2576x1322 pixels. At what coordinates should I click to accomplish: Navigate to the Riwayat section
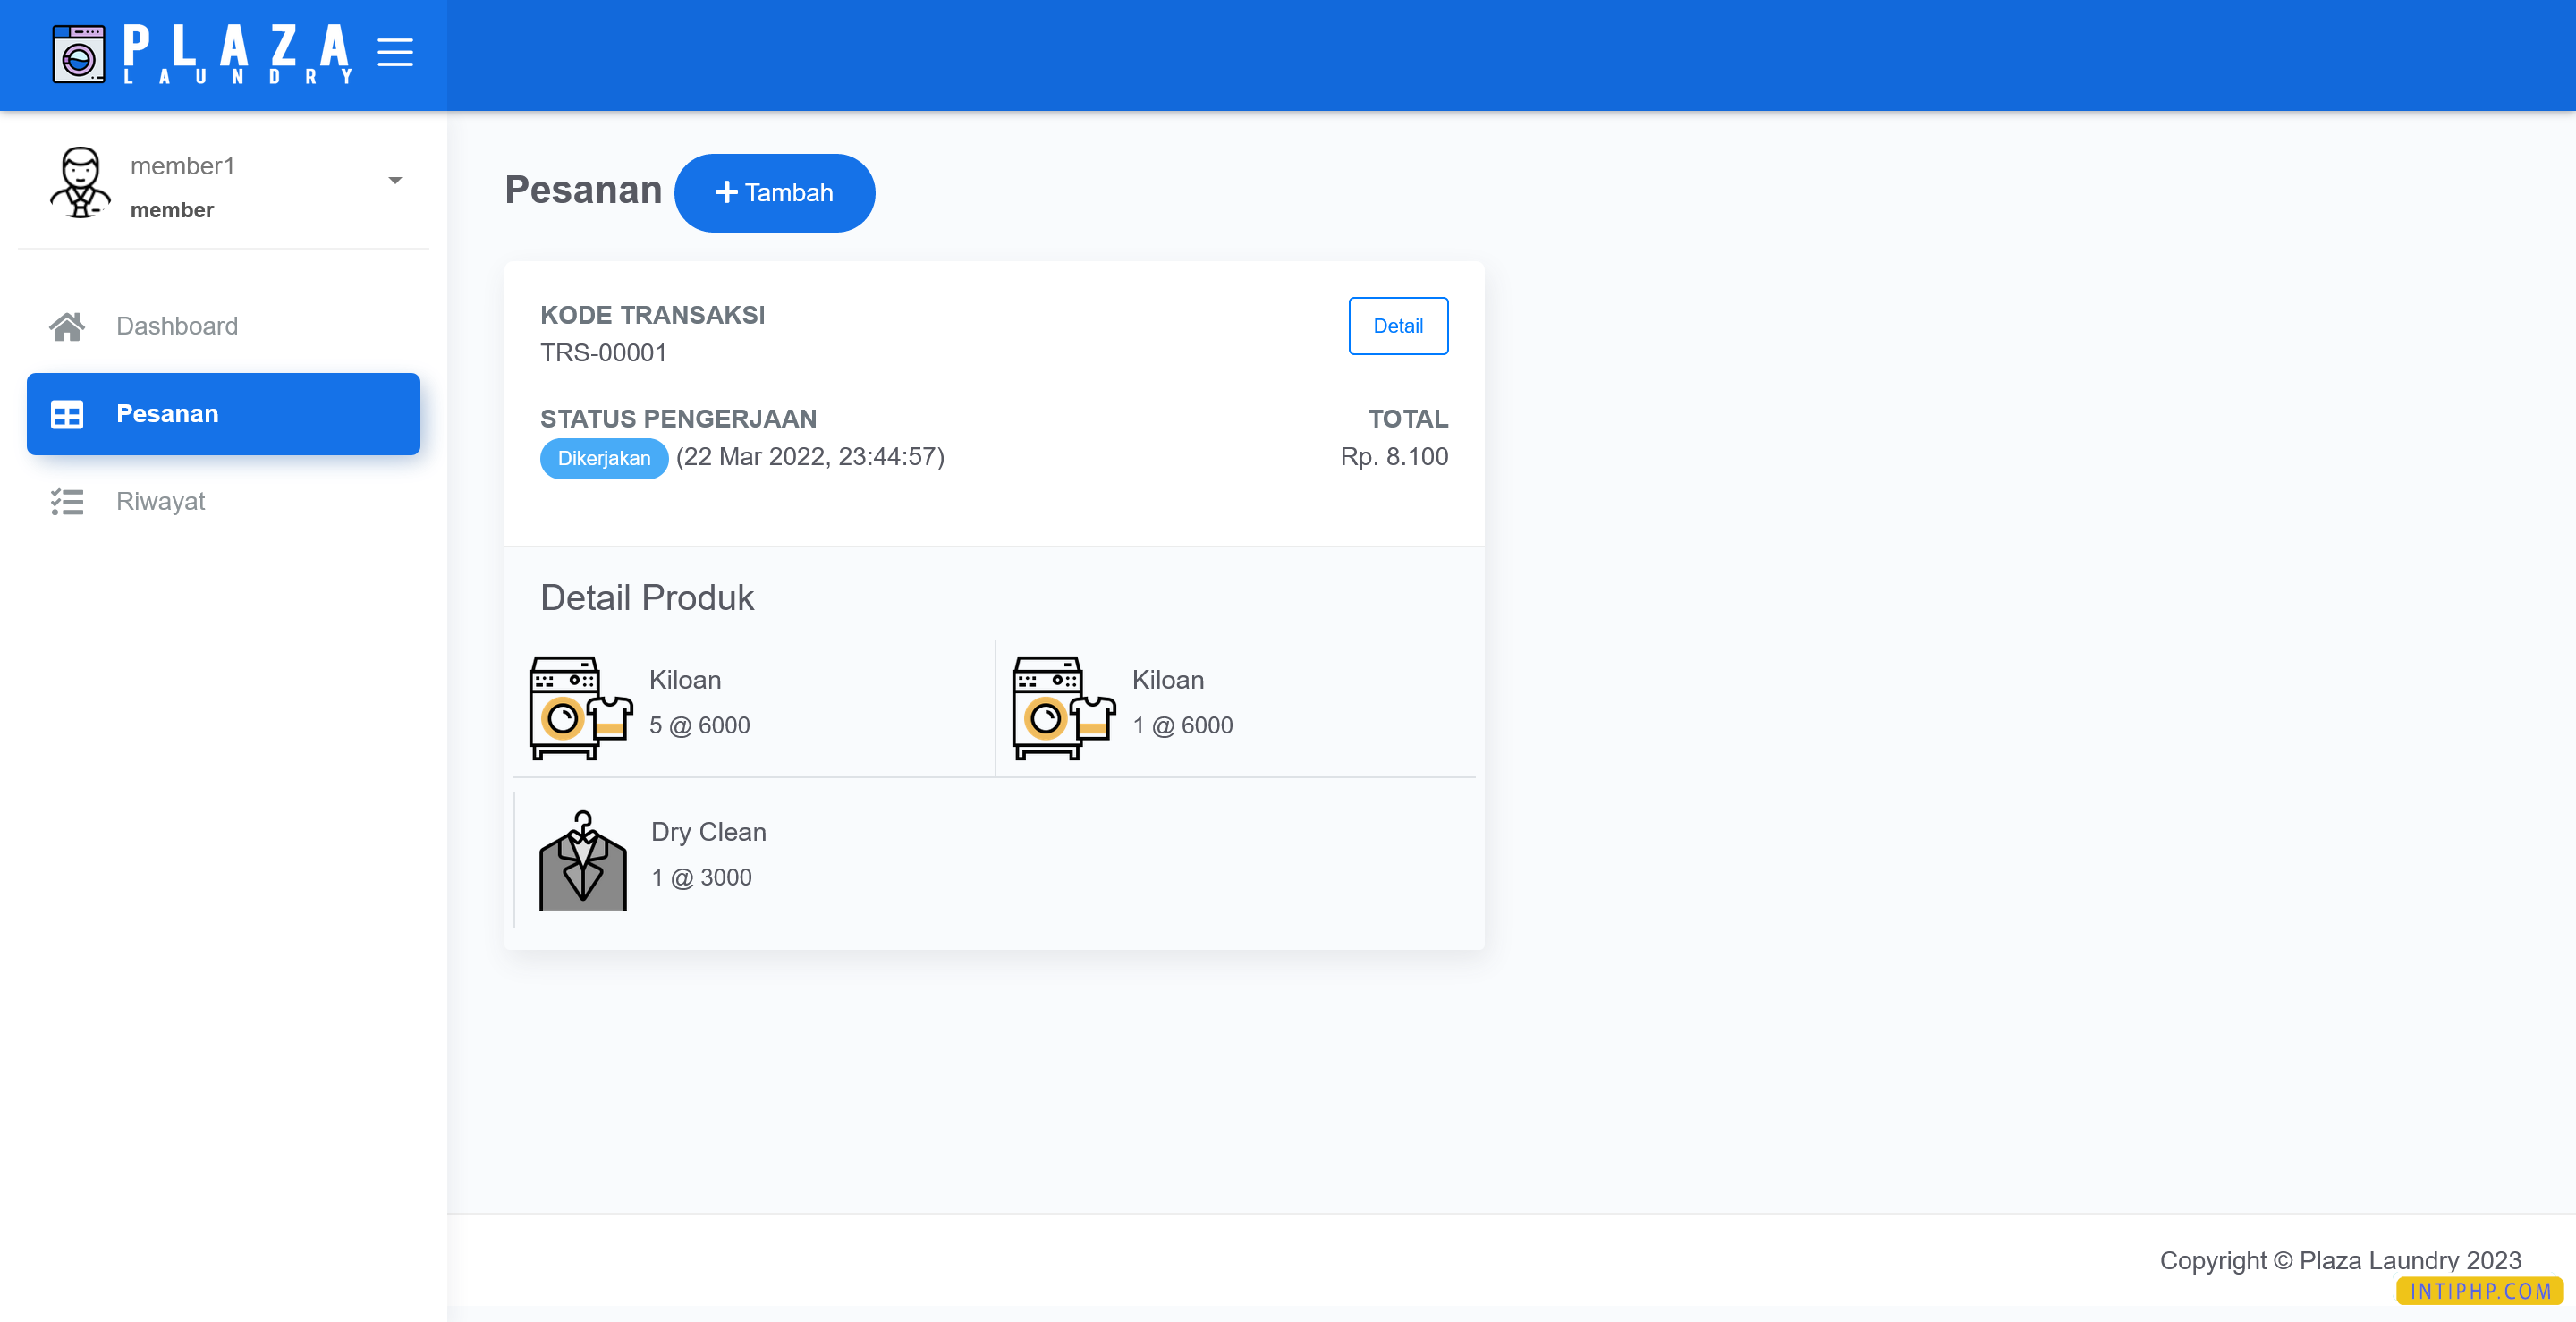(160, 501)
